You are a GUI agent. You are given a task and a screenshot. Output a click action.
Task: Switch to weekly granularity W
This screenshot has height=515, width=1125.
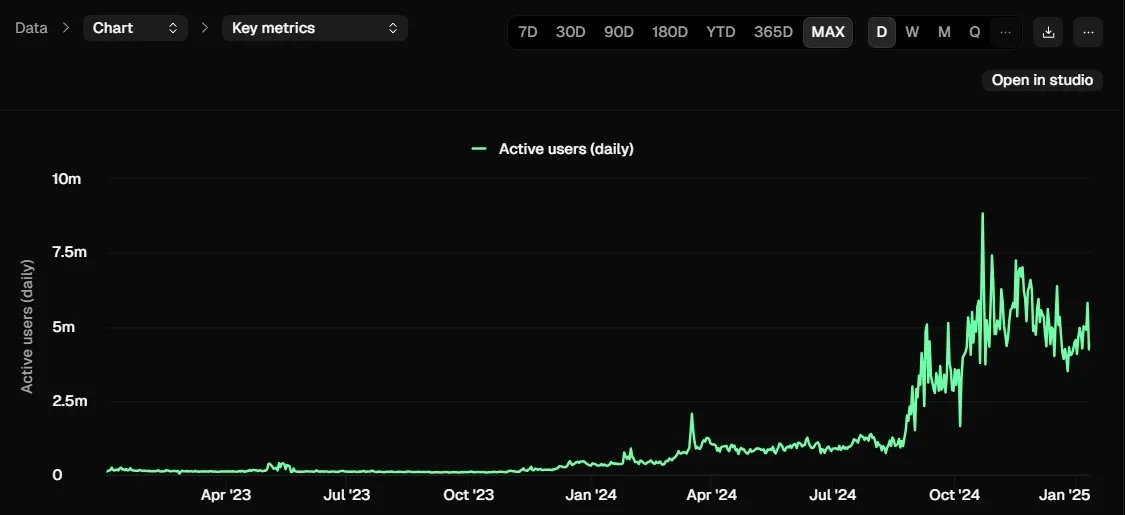pos(912,32)
